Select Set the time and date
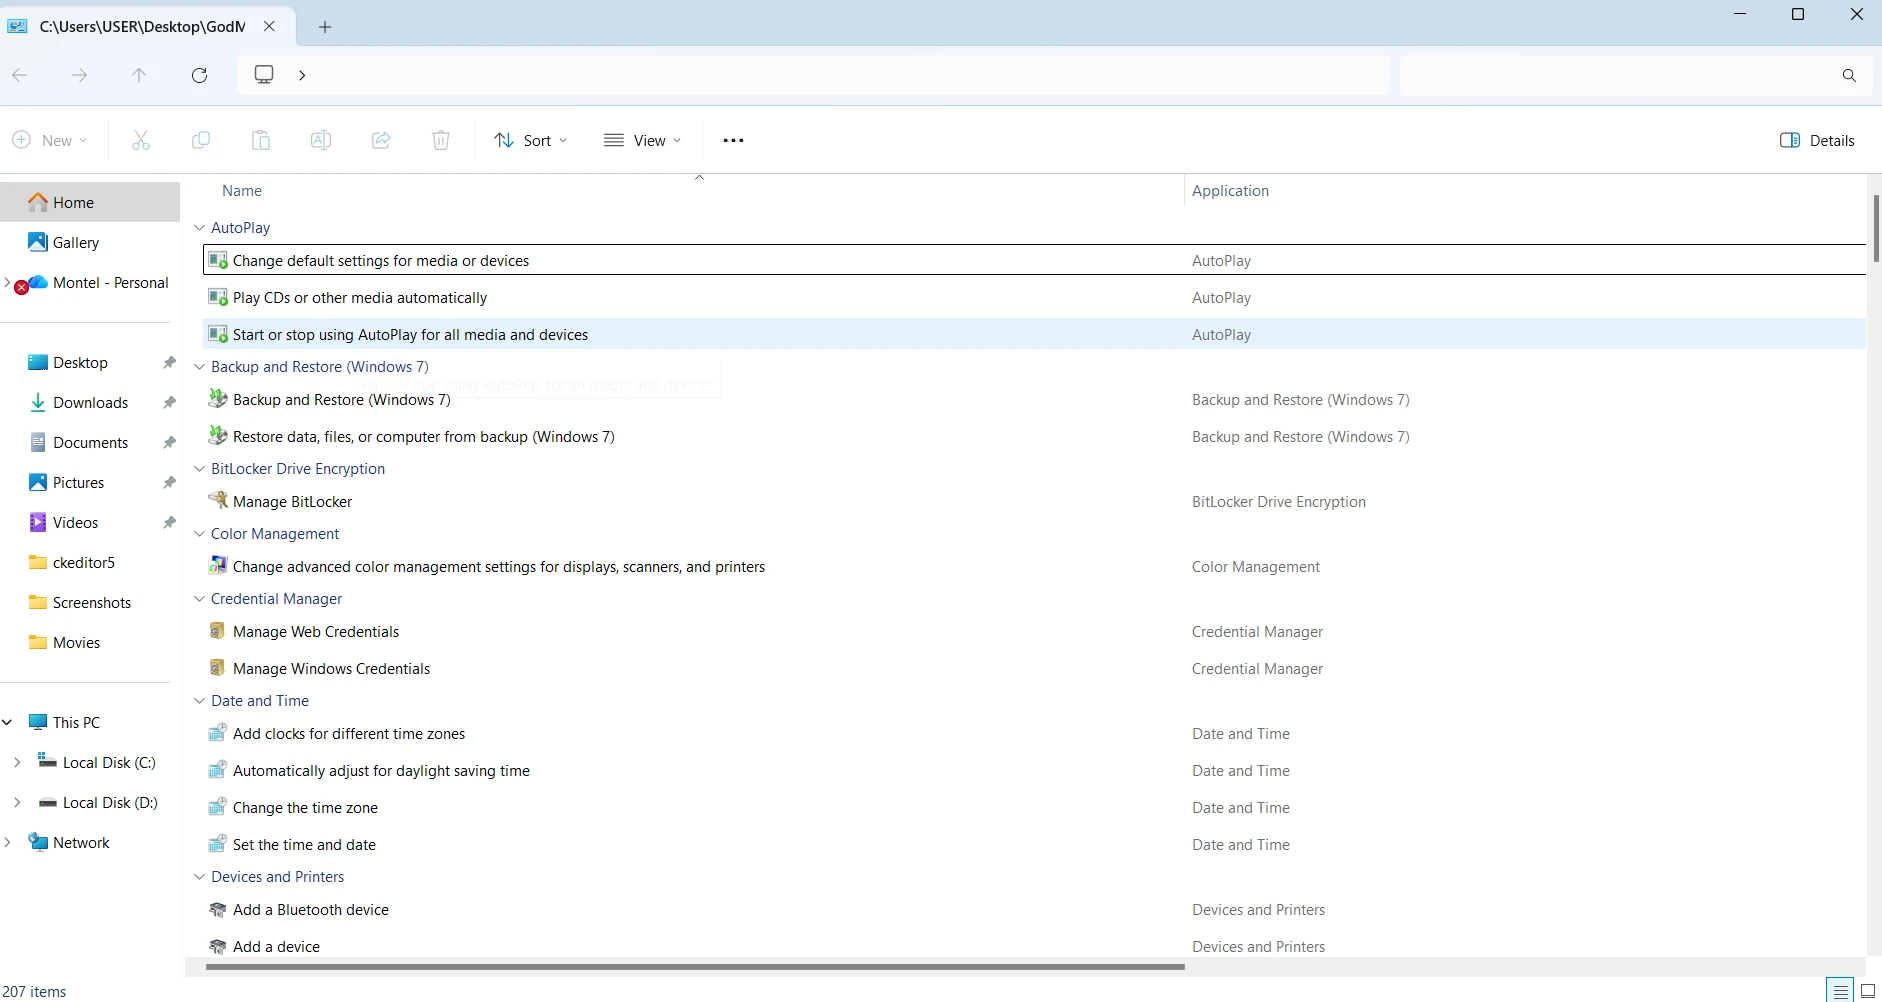The image size is (1882, 1002). (1034, 845)
